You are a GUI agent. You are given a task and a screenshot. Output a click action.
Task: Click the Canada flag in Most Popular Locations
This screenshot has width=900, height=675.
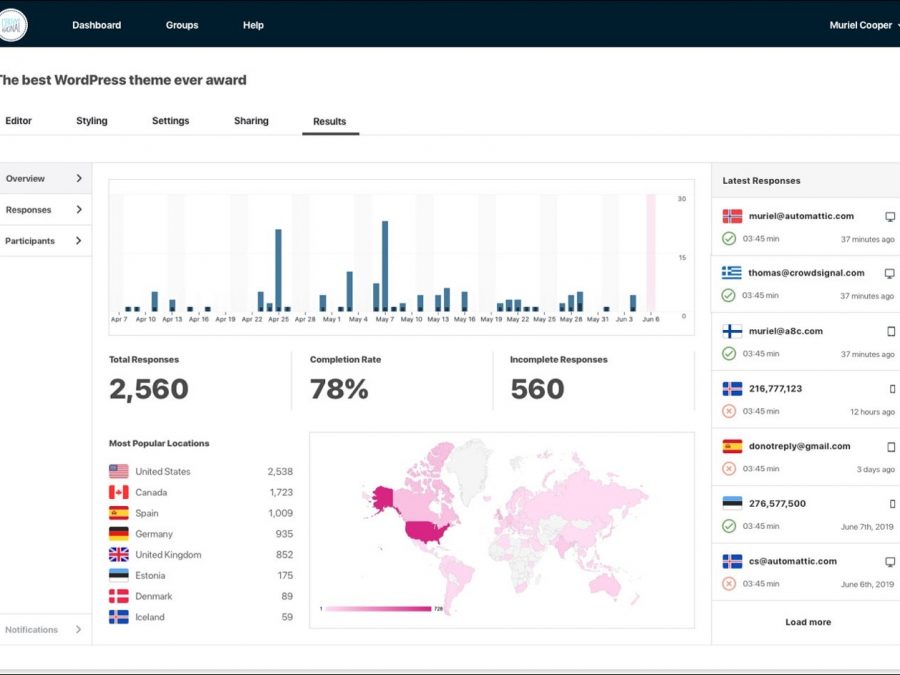coord(118,492)
